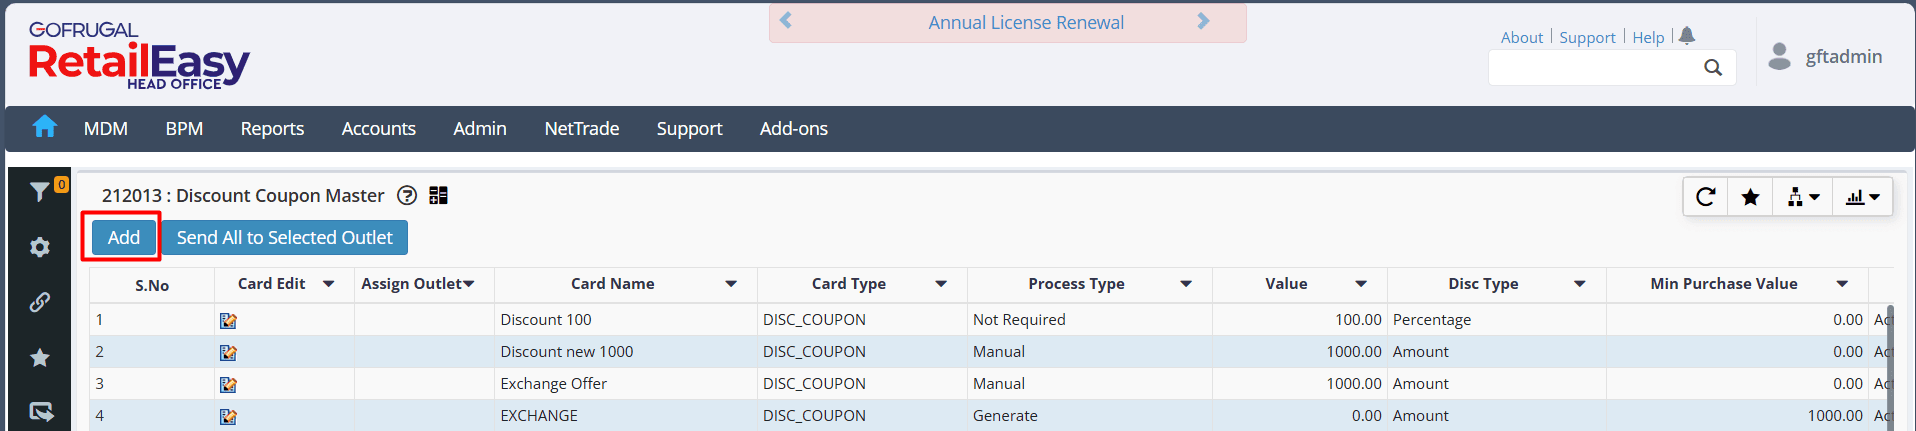Edit the Discount 100 card row
Image resolution: width=1916 pixels, height=431 pixels.
(228, 321)
